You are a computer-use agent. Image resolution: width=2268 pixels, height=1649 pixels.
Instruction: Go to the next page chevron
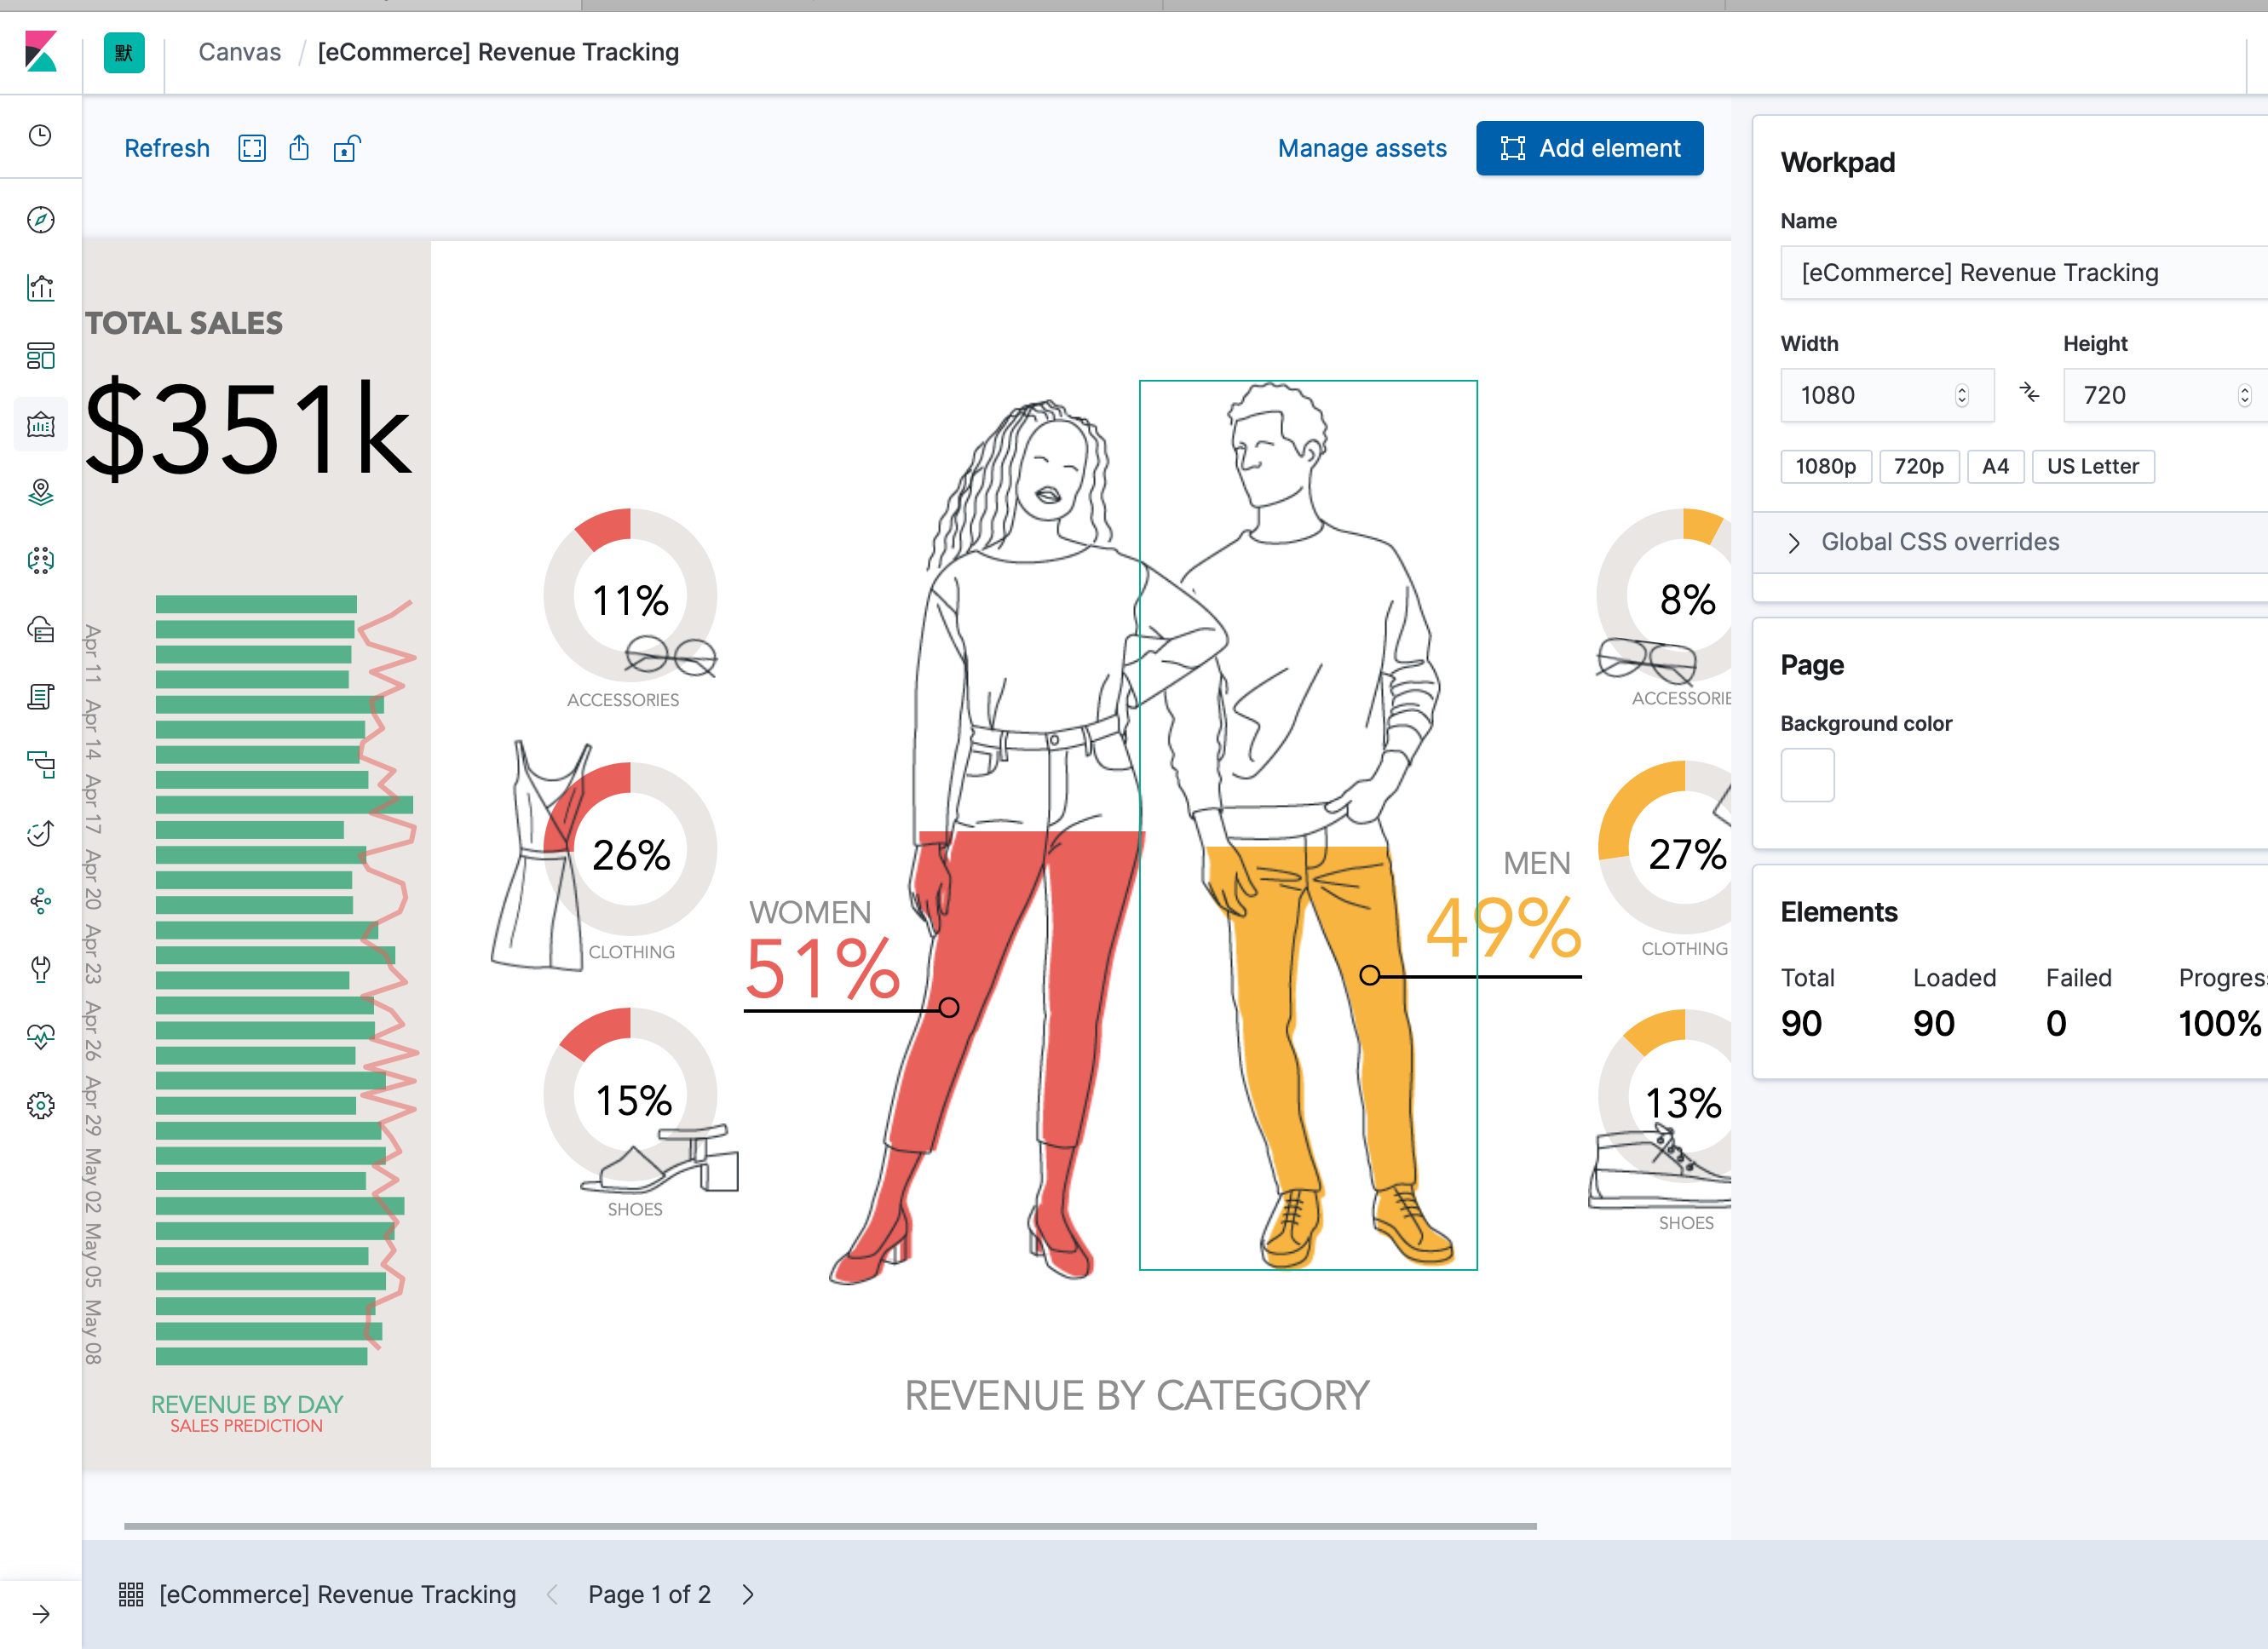(748, 1594)
